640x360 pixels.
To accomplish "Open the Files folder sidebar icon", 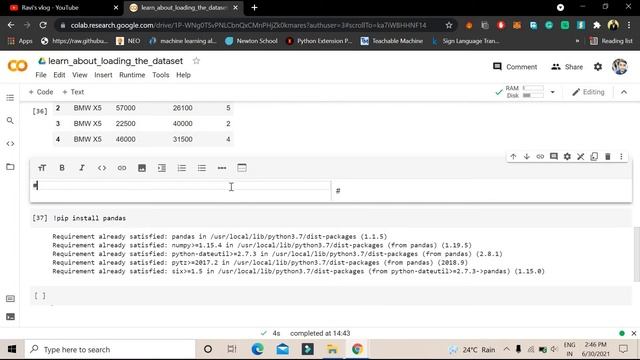I will [x=10, y=167].
